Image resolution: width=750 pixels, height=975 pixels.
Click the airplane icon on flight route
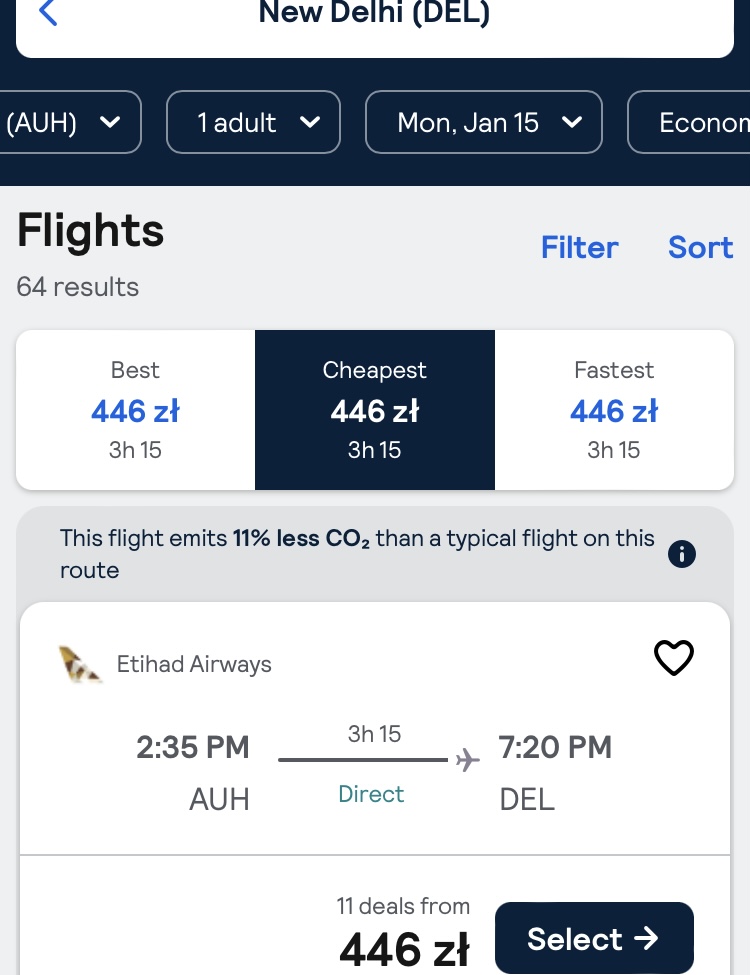tap(468, 759)
